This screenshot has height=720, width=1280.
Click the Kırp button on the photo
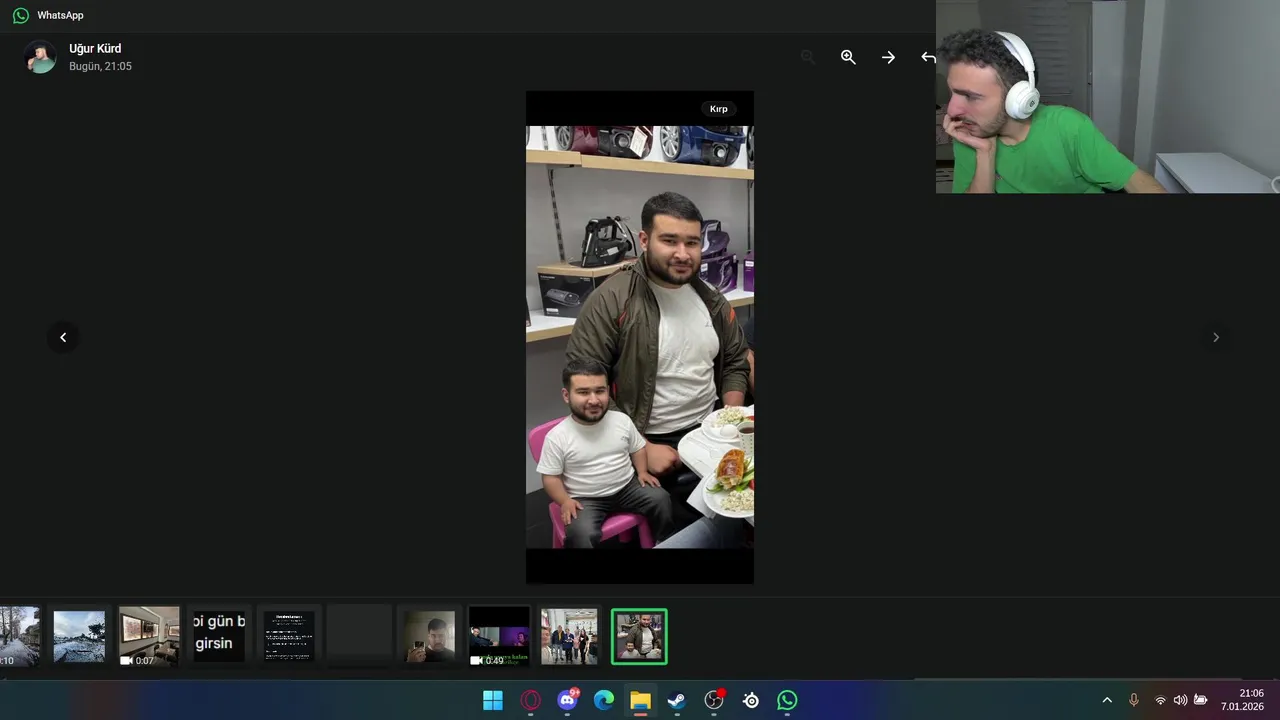[719, 108]
